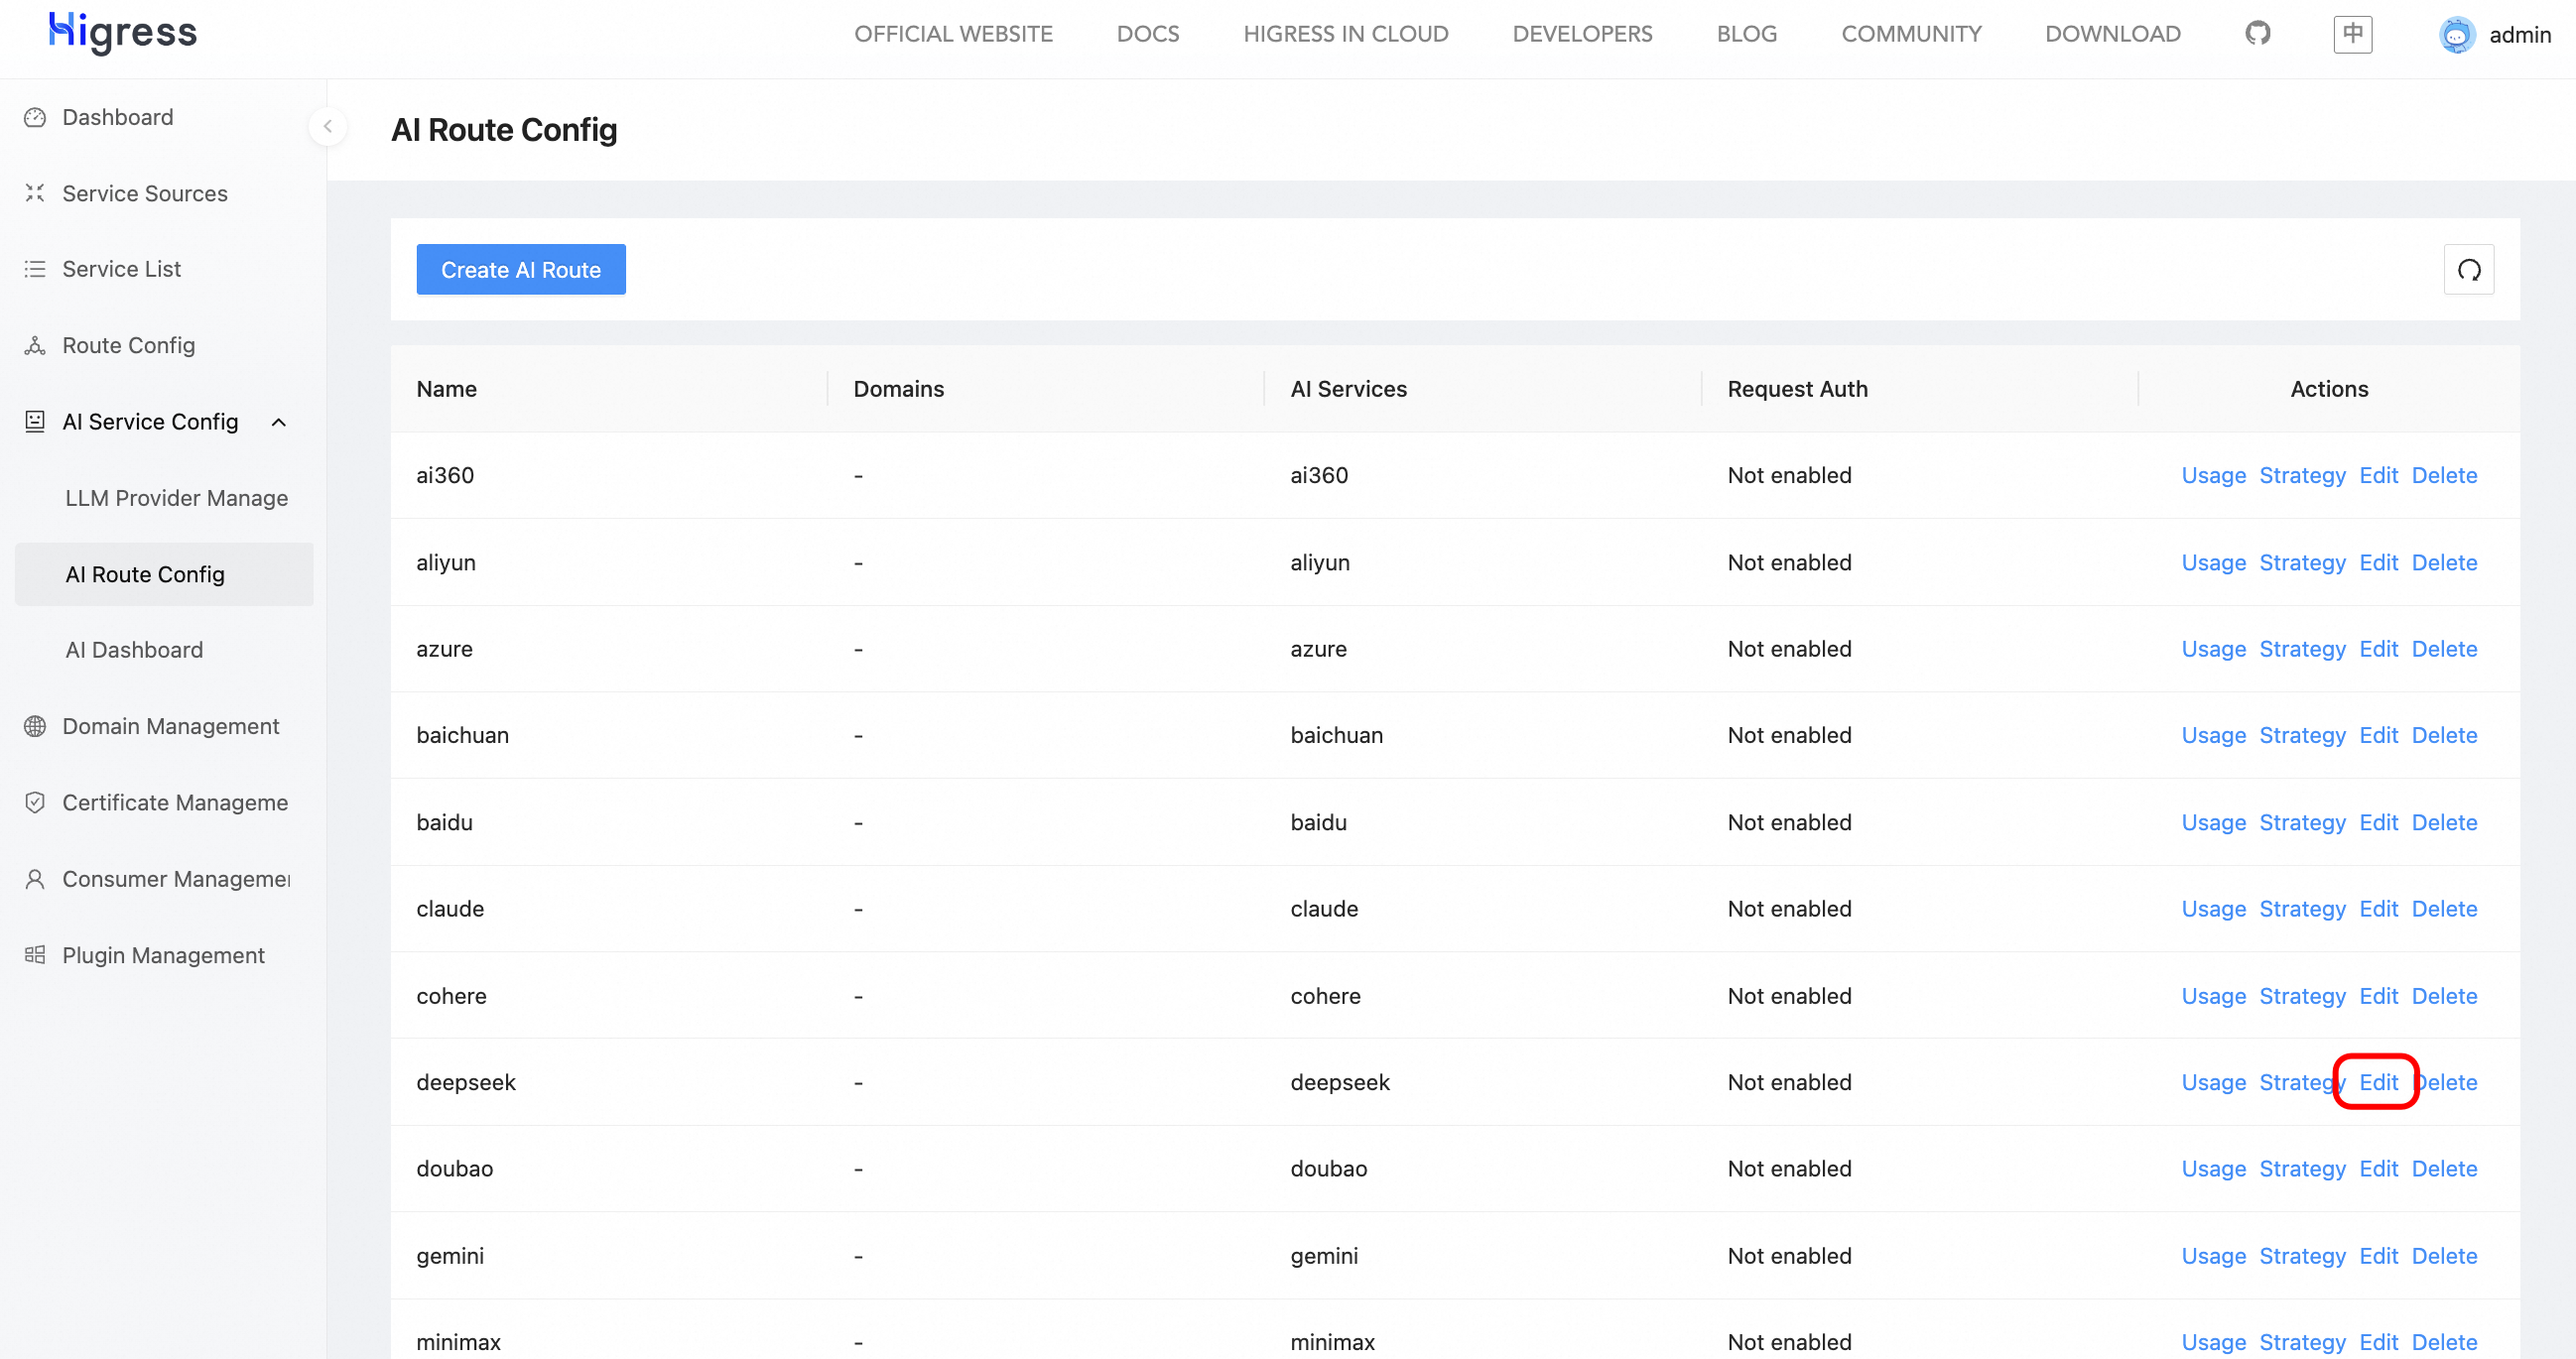Open Strategy for the gemini route

click(x=2301, y=1256)
